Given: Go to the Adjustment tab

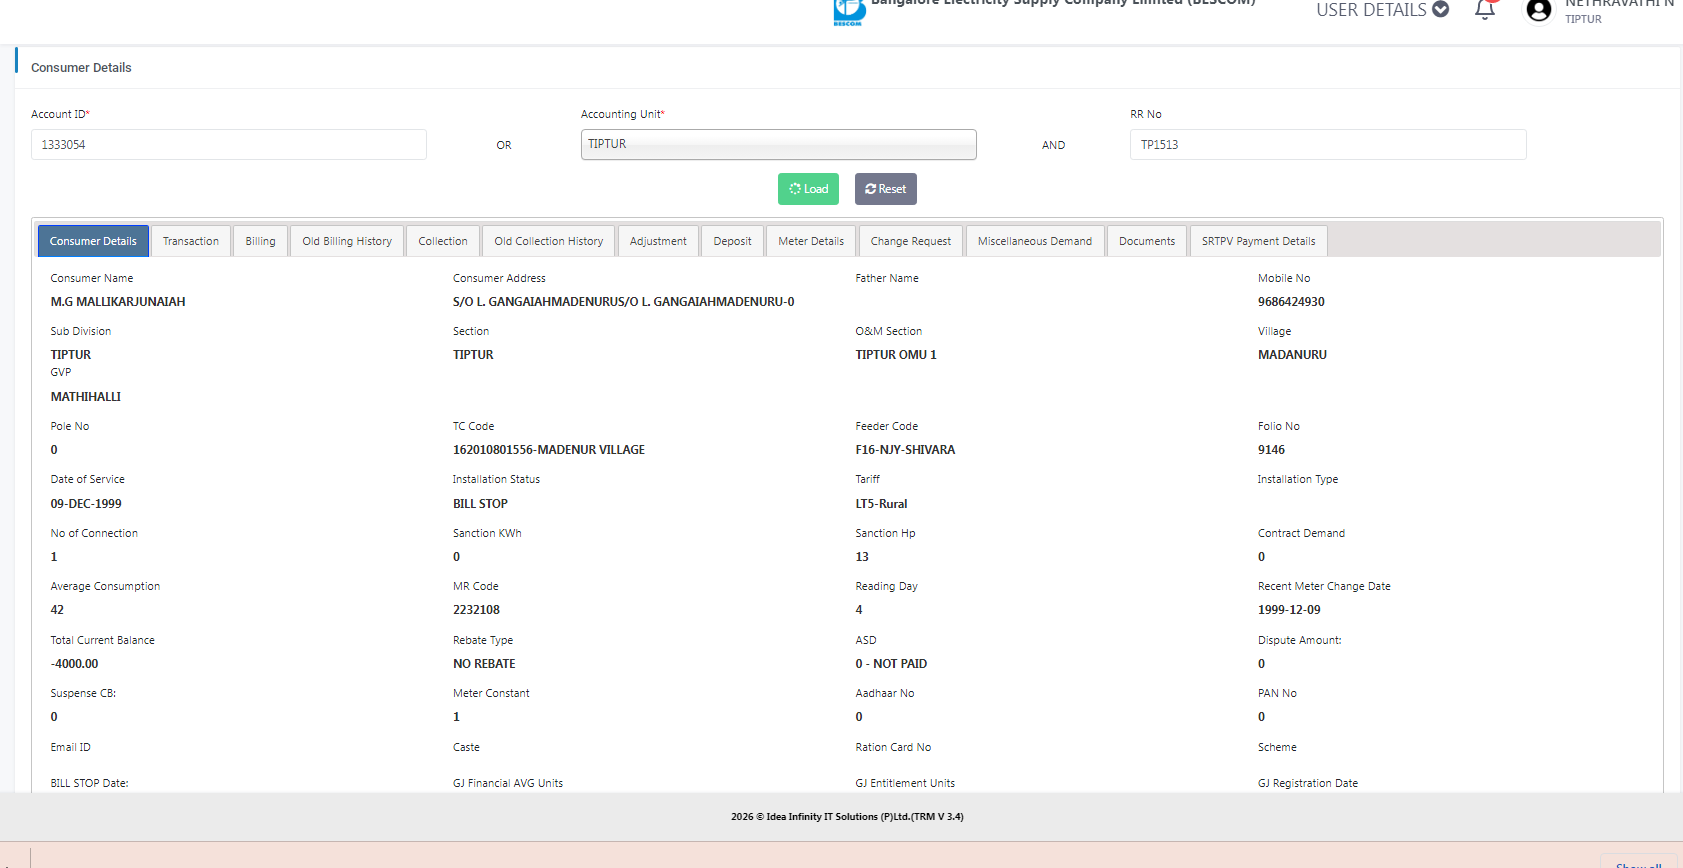Looking at the screenshot, I should click(x=658, y=241).
